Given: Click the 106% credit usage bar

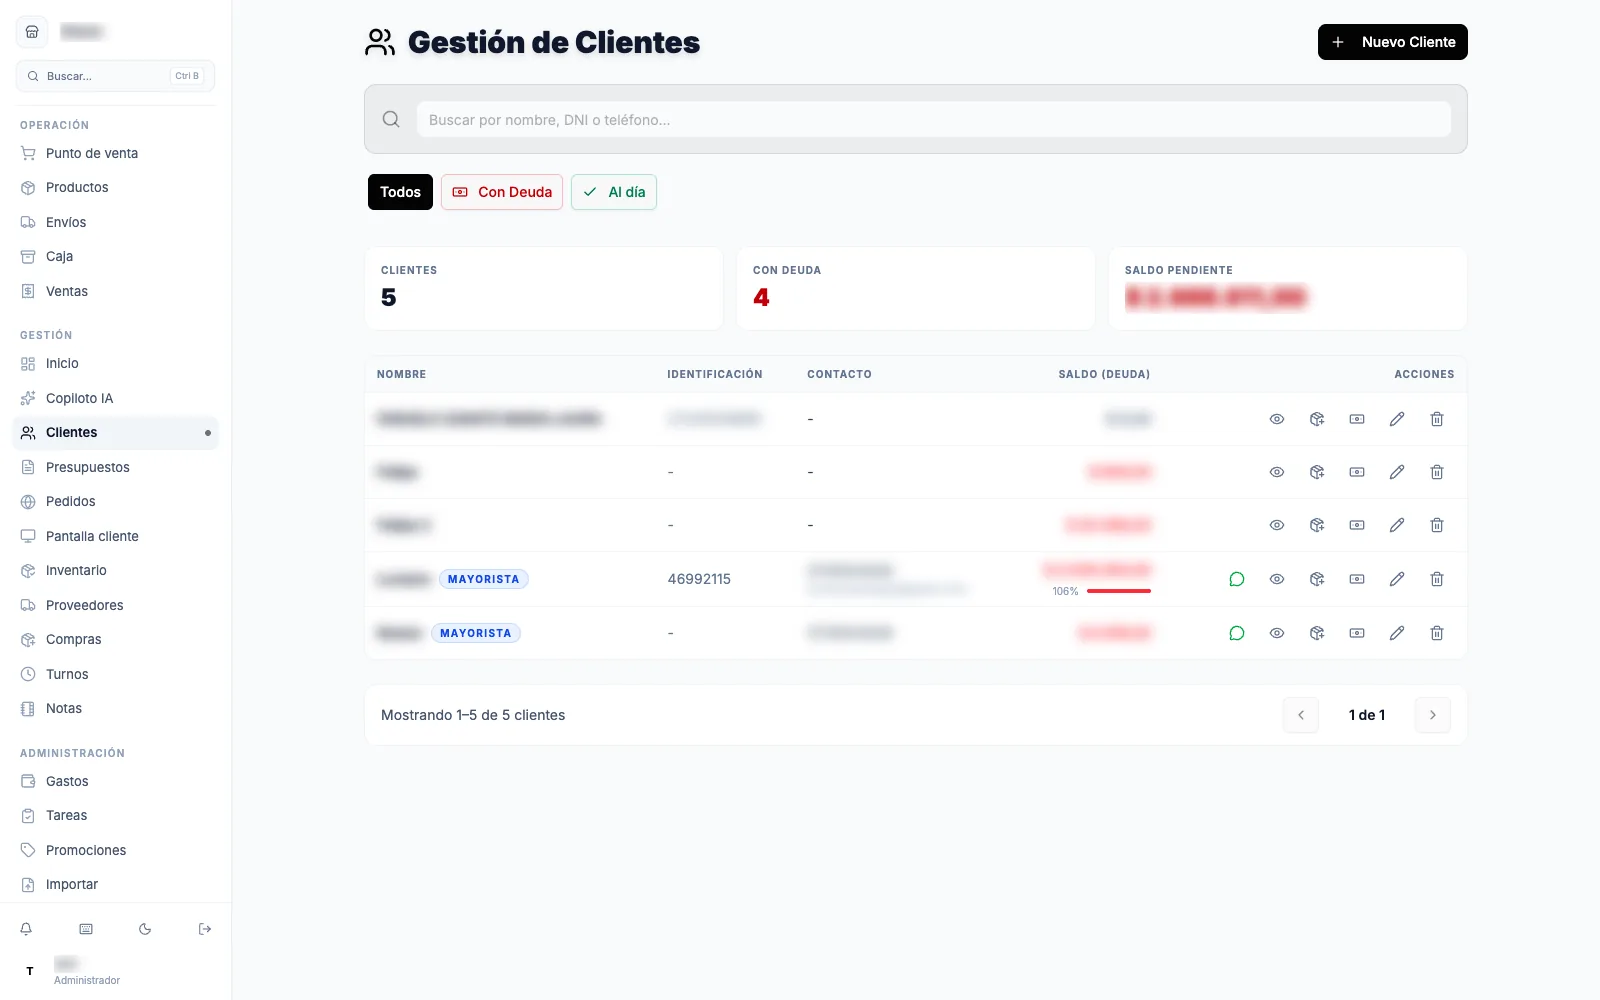Looking at the screenshot, I should click(x=1119, y=591).
